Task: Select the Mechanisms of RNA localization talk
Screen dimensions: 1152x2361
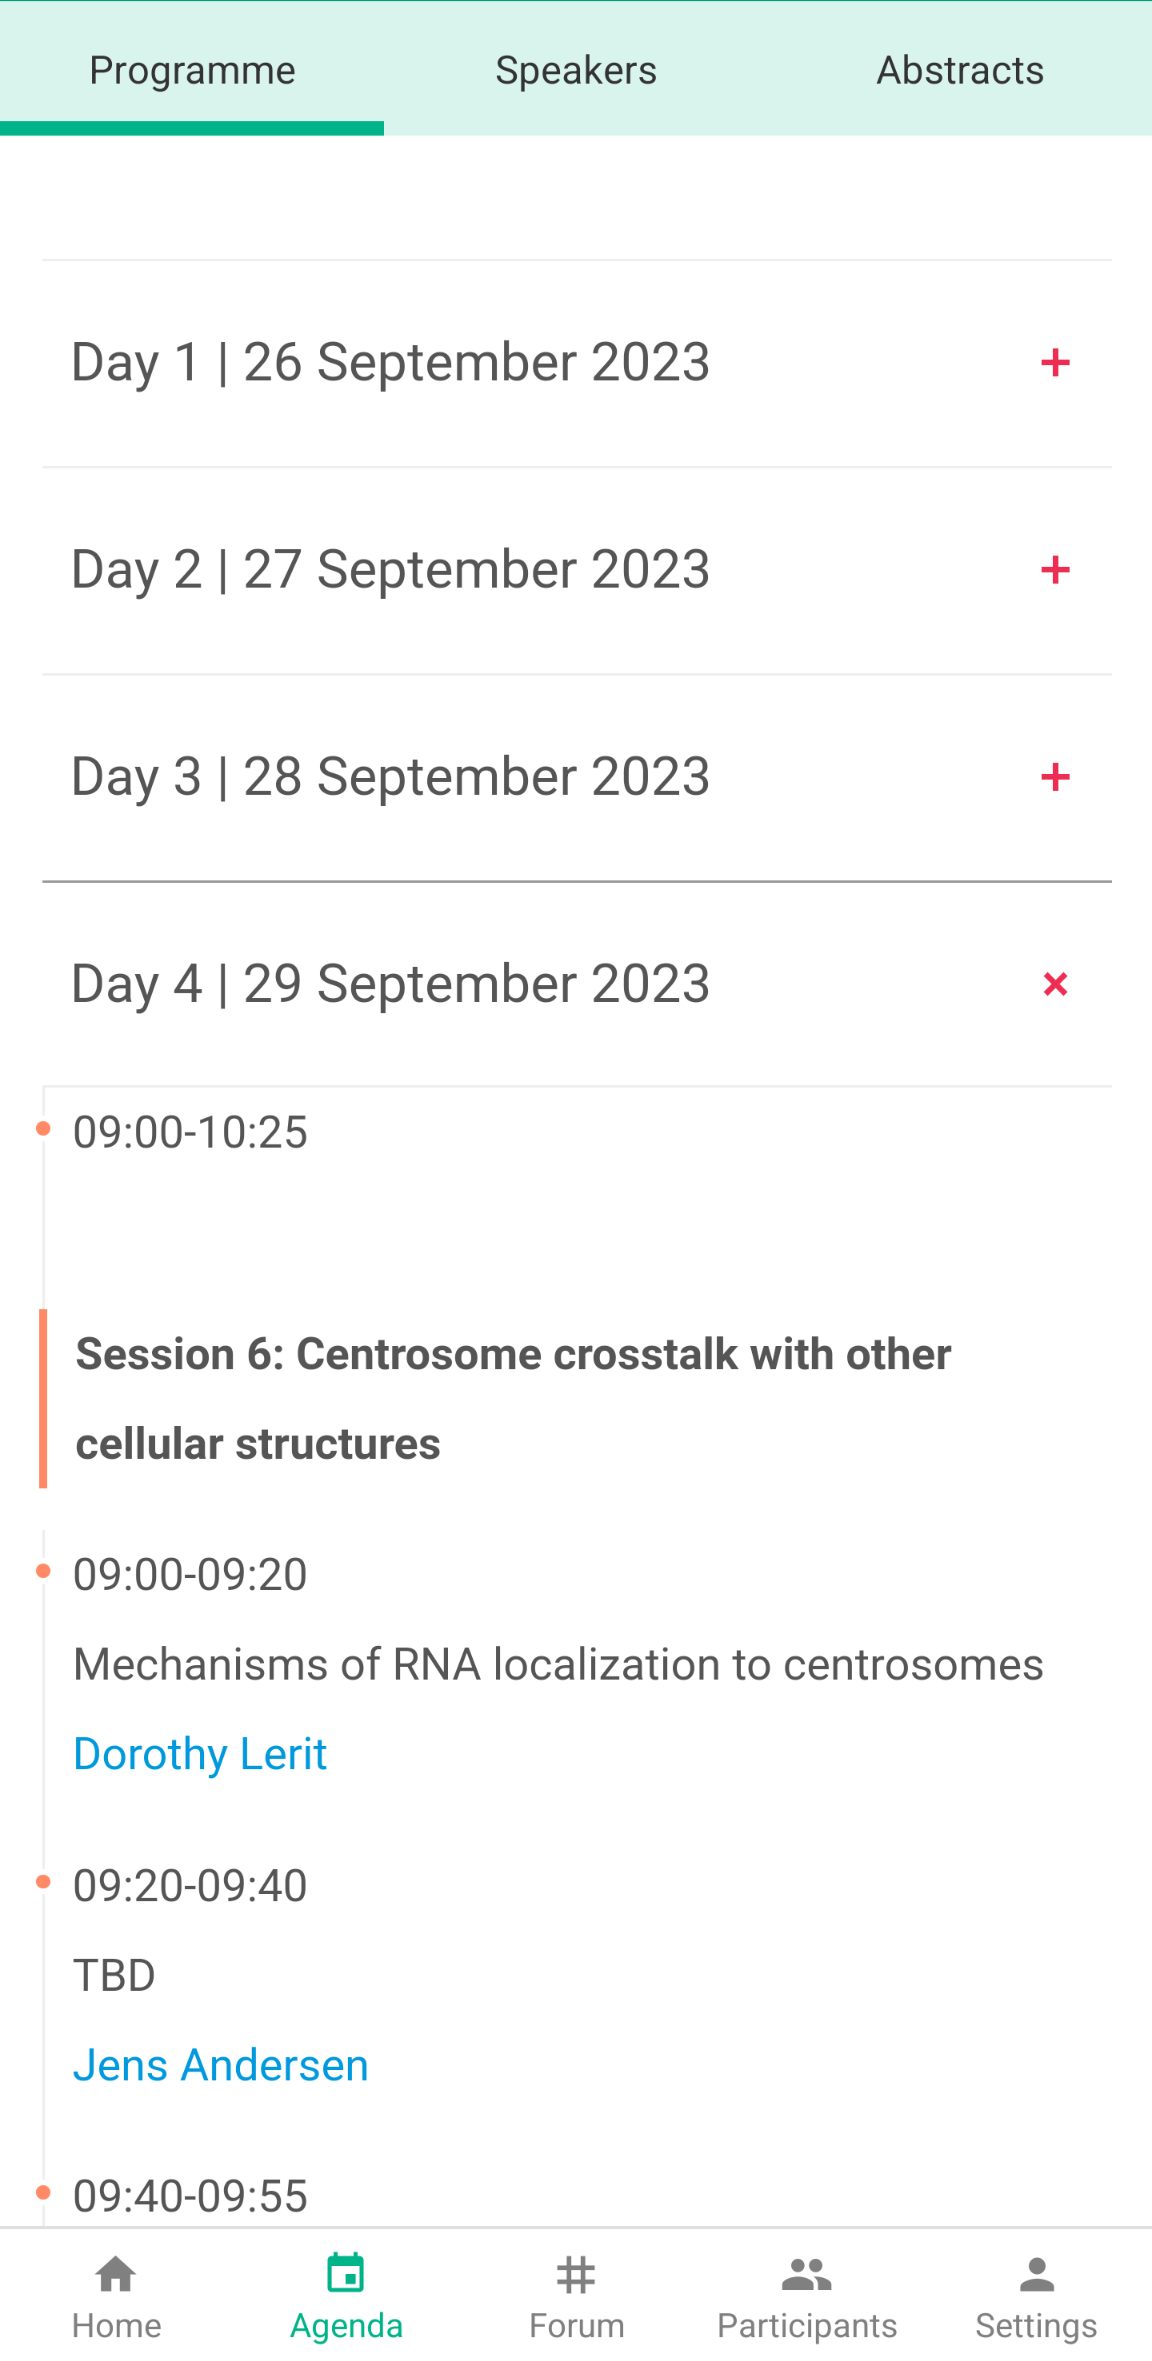Action: [558, 1665]
